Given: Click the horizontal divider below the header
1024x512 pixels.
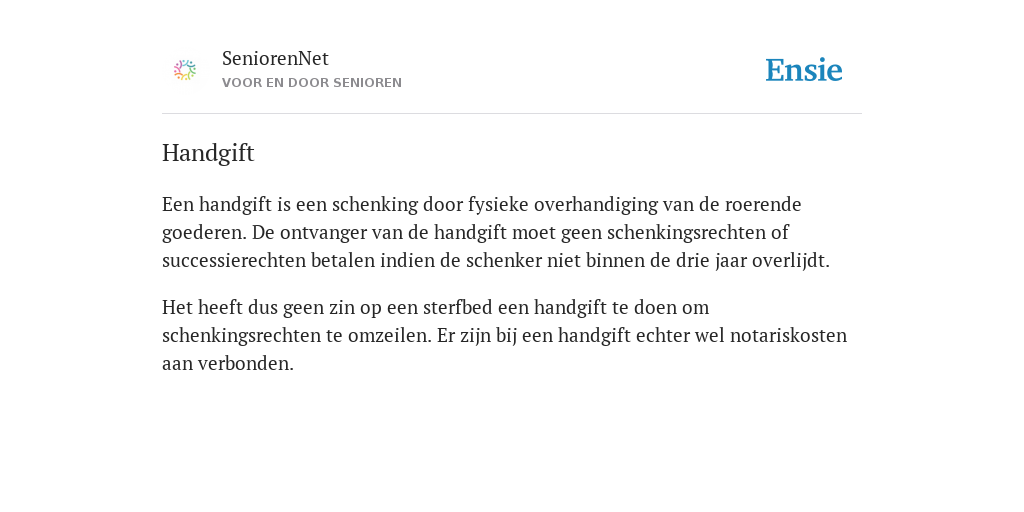Looking at the screenshot, I should (x=512, y=114).
